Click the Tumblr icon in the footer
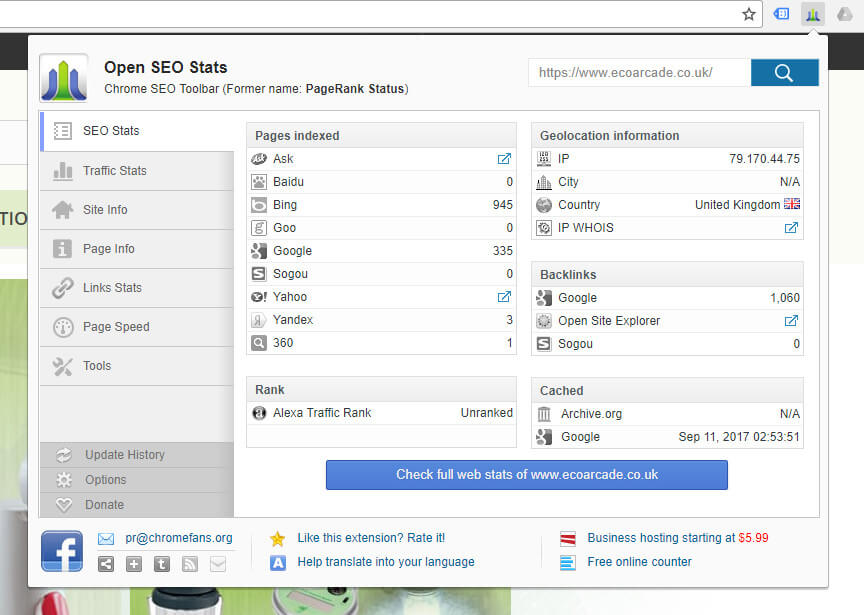Image resolution: width=864 pixels, height=615 pixels. pyautogui.click(x=162, y=564)
